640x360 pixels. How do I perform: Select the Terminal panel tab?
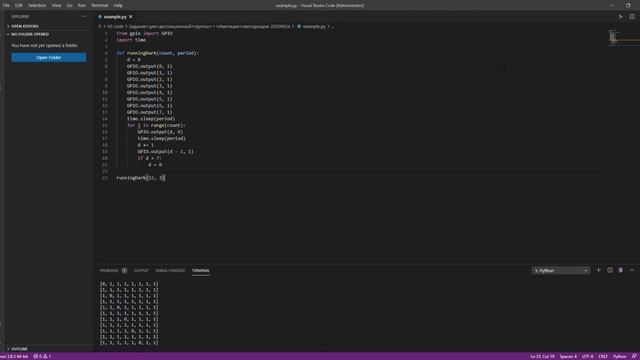[x=200, y=270]
